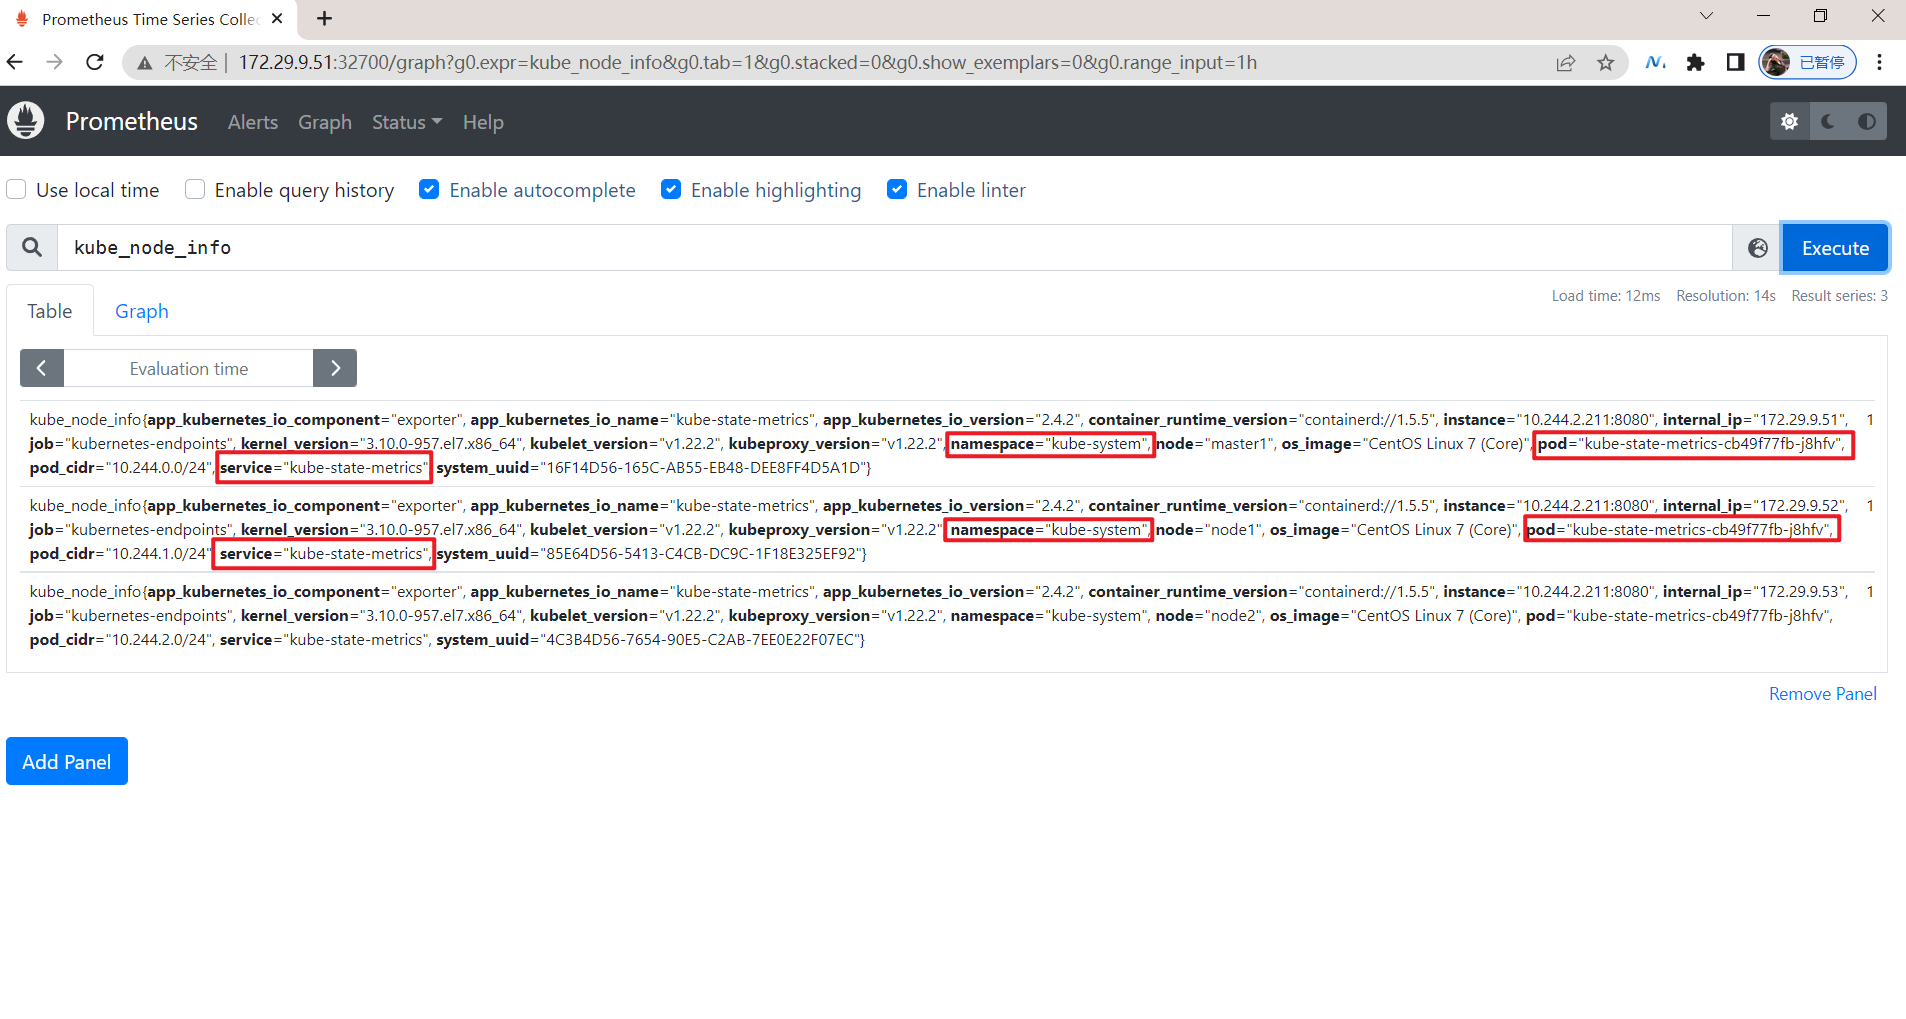Image resolution: width=1906 pixels, height=1019 pixels.
Task: Open the Help page
Action: pyautogui.click(x=483, y=122)
